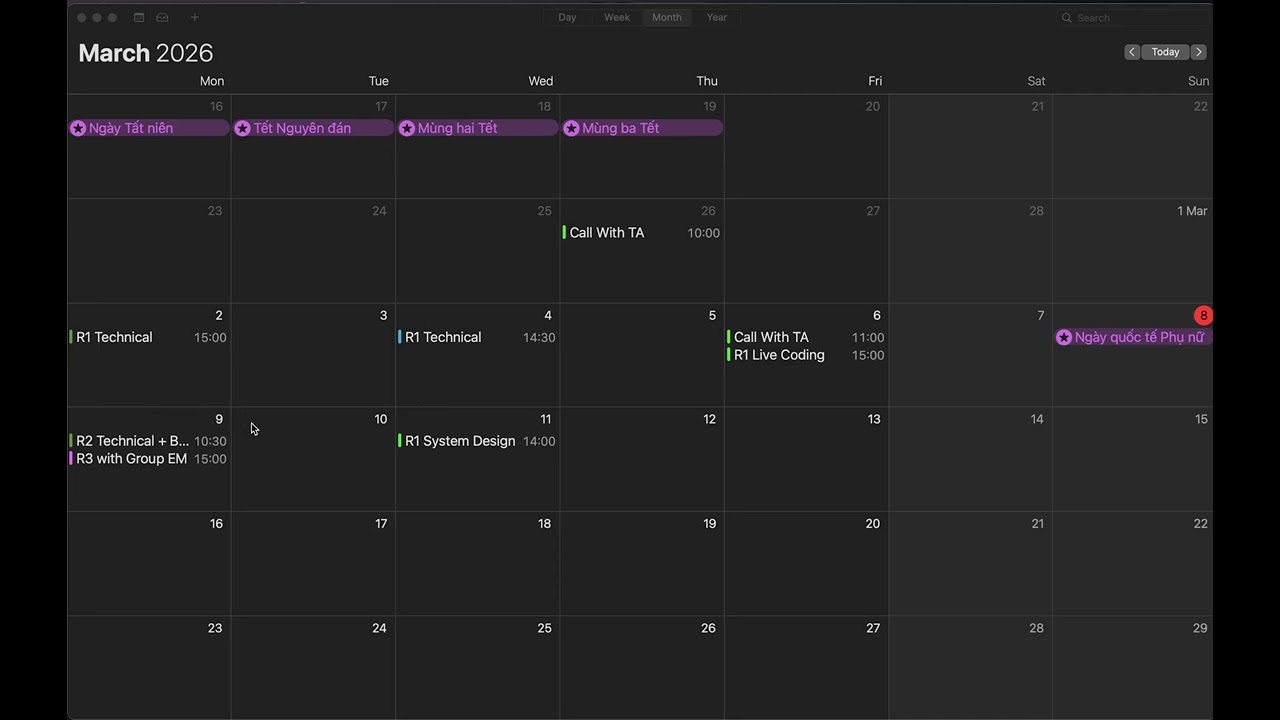Focus the Search field
Viewport: 1280px width, 720px height.
click(x=1135, y=18)
